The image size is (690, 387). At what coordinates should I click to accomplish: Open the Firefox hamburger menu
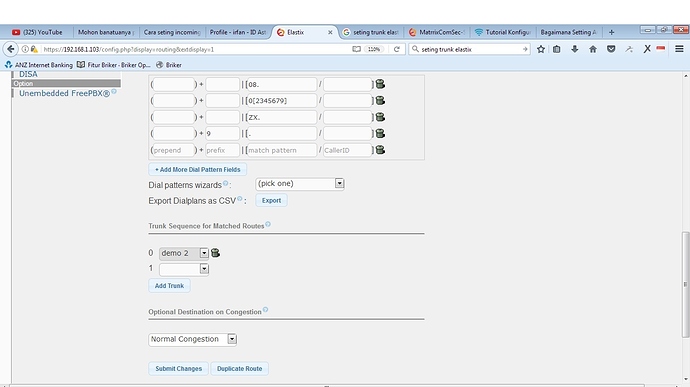point(679,49)
